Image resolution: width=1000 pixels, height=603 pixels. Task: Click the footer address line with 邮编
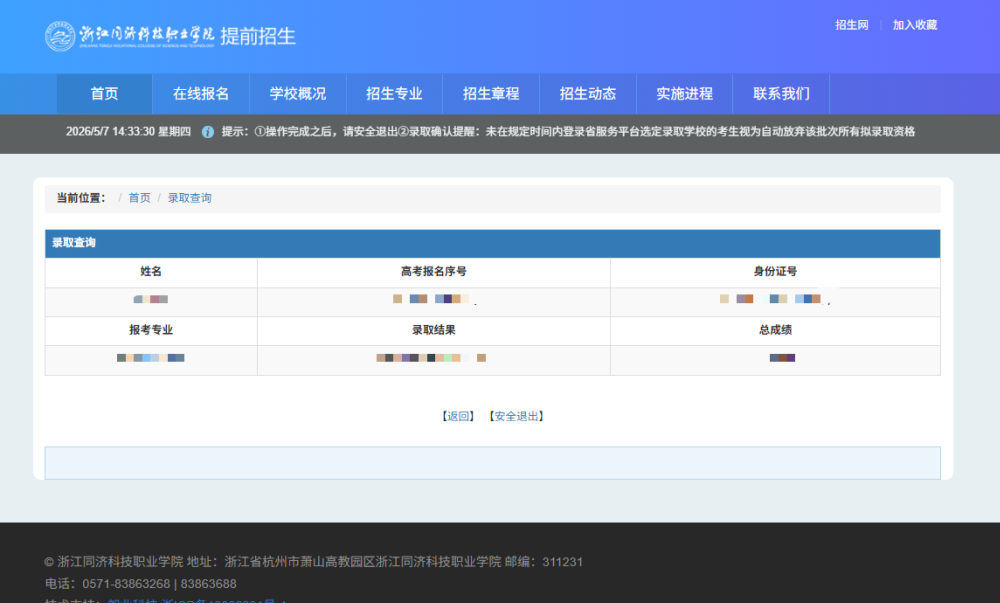tap(313, 562)
